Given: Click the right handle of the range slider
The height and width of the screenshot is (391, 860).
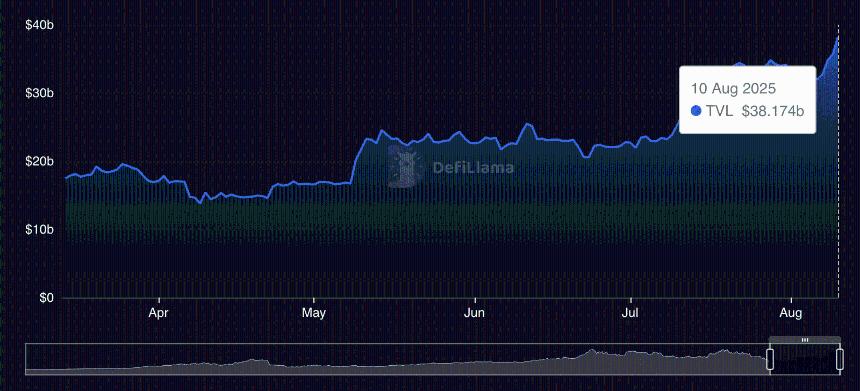Looking at the screenshot, I should [840, 359].
